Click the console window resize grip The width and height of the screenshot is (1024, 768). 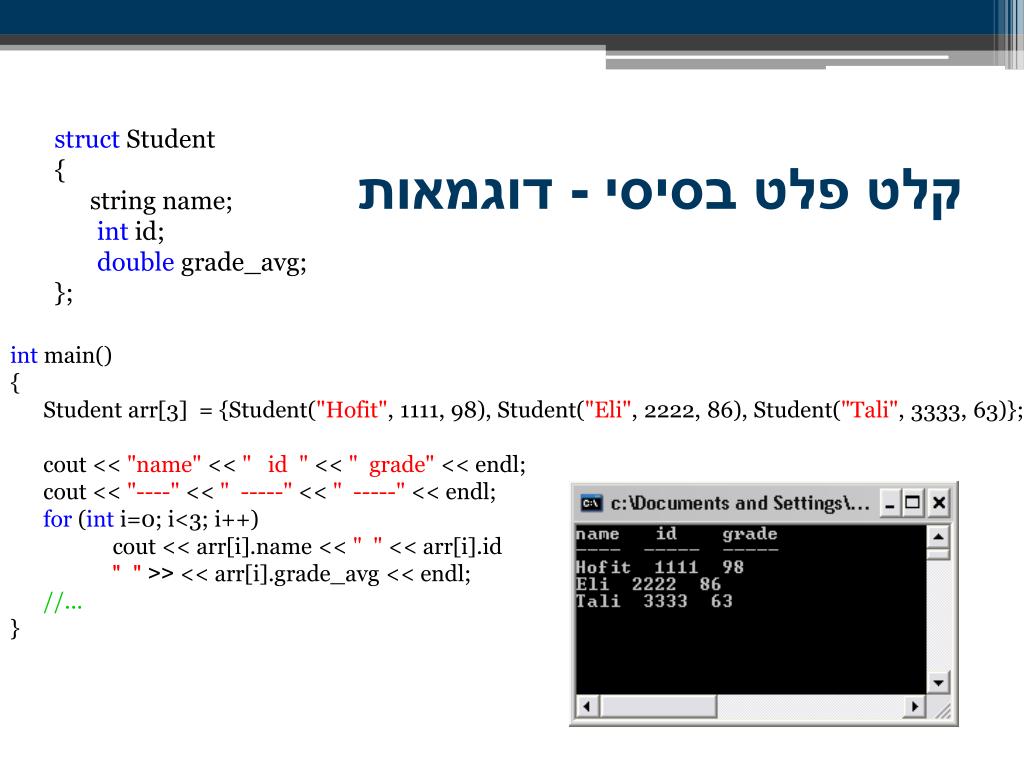pyautogui.click(x=941, y=710)
